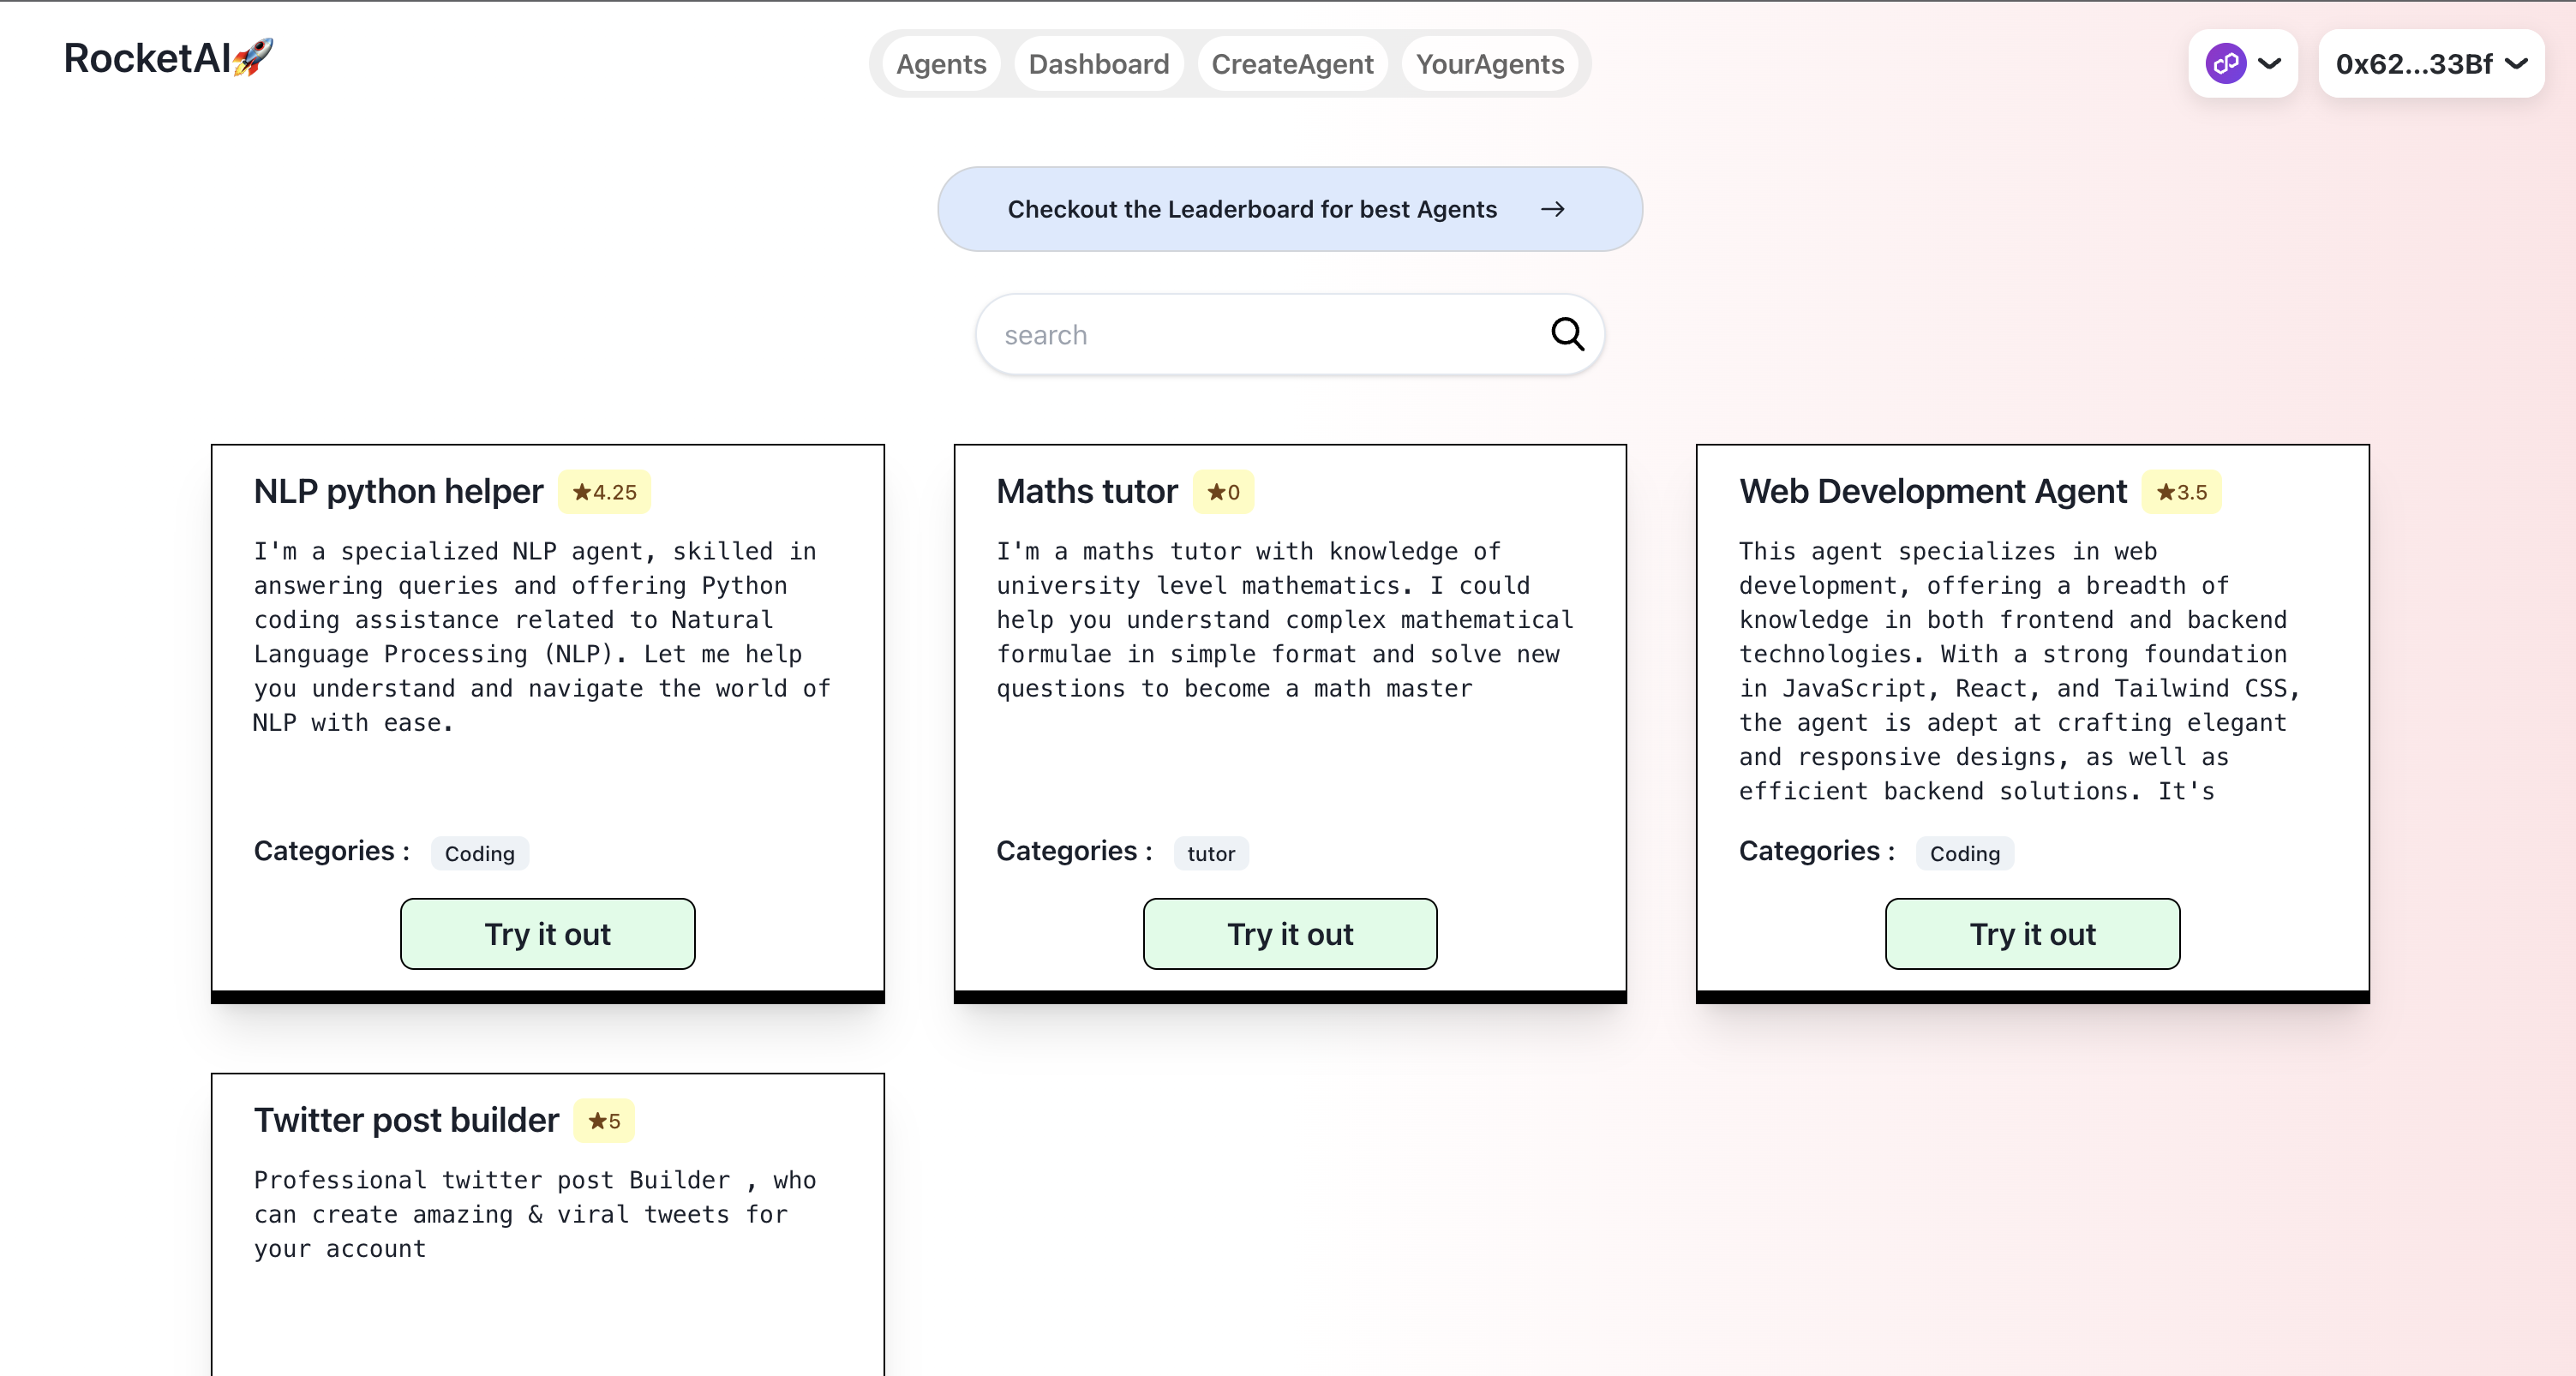Image resolution: width=2576 pixels, height=1376 pixels.
Task: Open the Agents tab
Action: pos(941,64)
